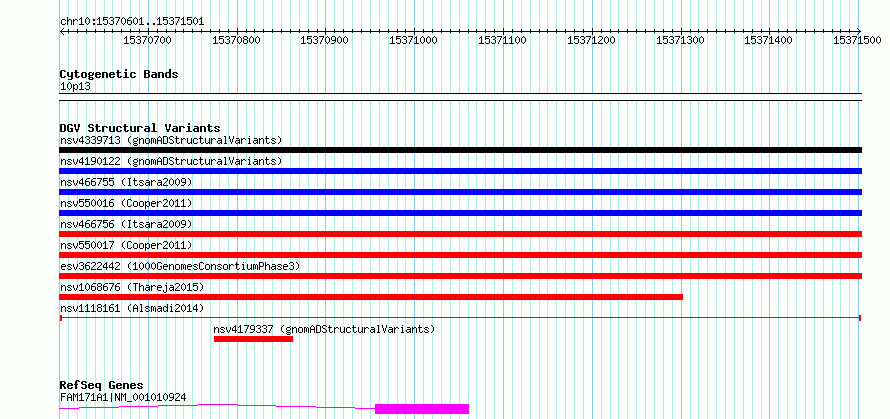This screenshot has height=419, width=890.
Task: Click the Cytogenetic Bands track heading
Action: [x=119, y=74]
